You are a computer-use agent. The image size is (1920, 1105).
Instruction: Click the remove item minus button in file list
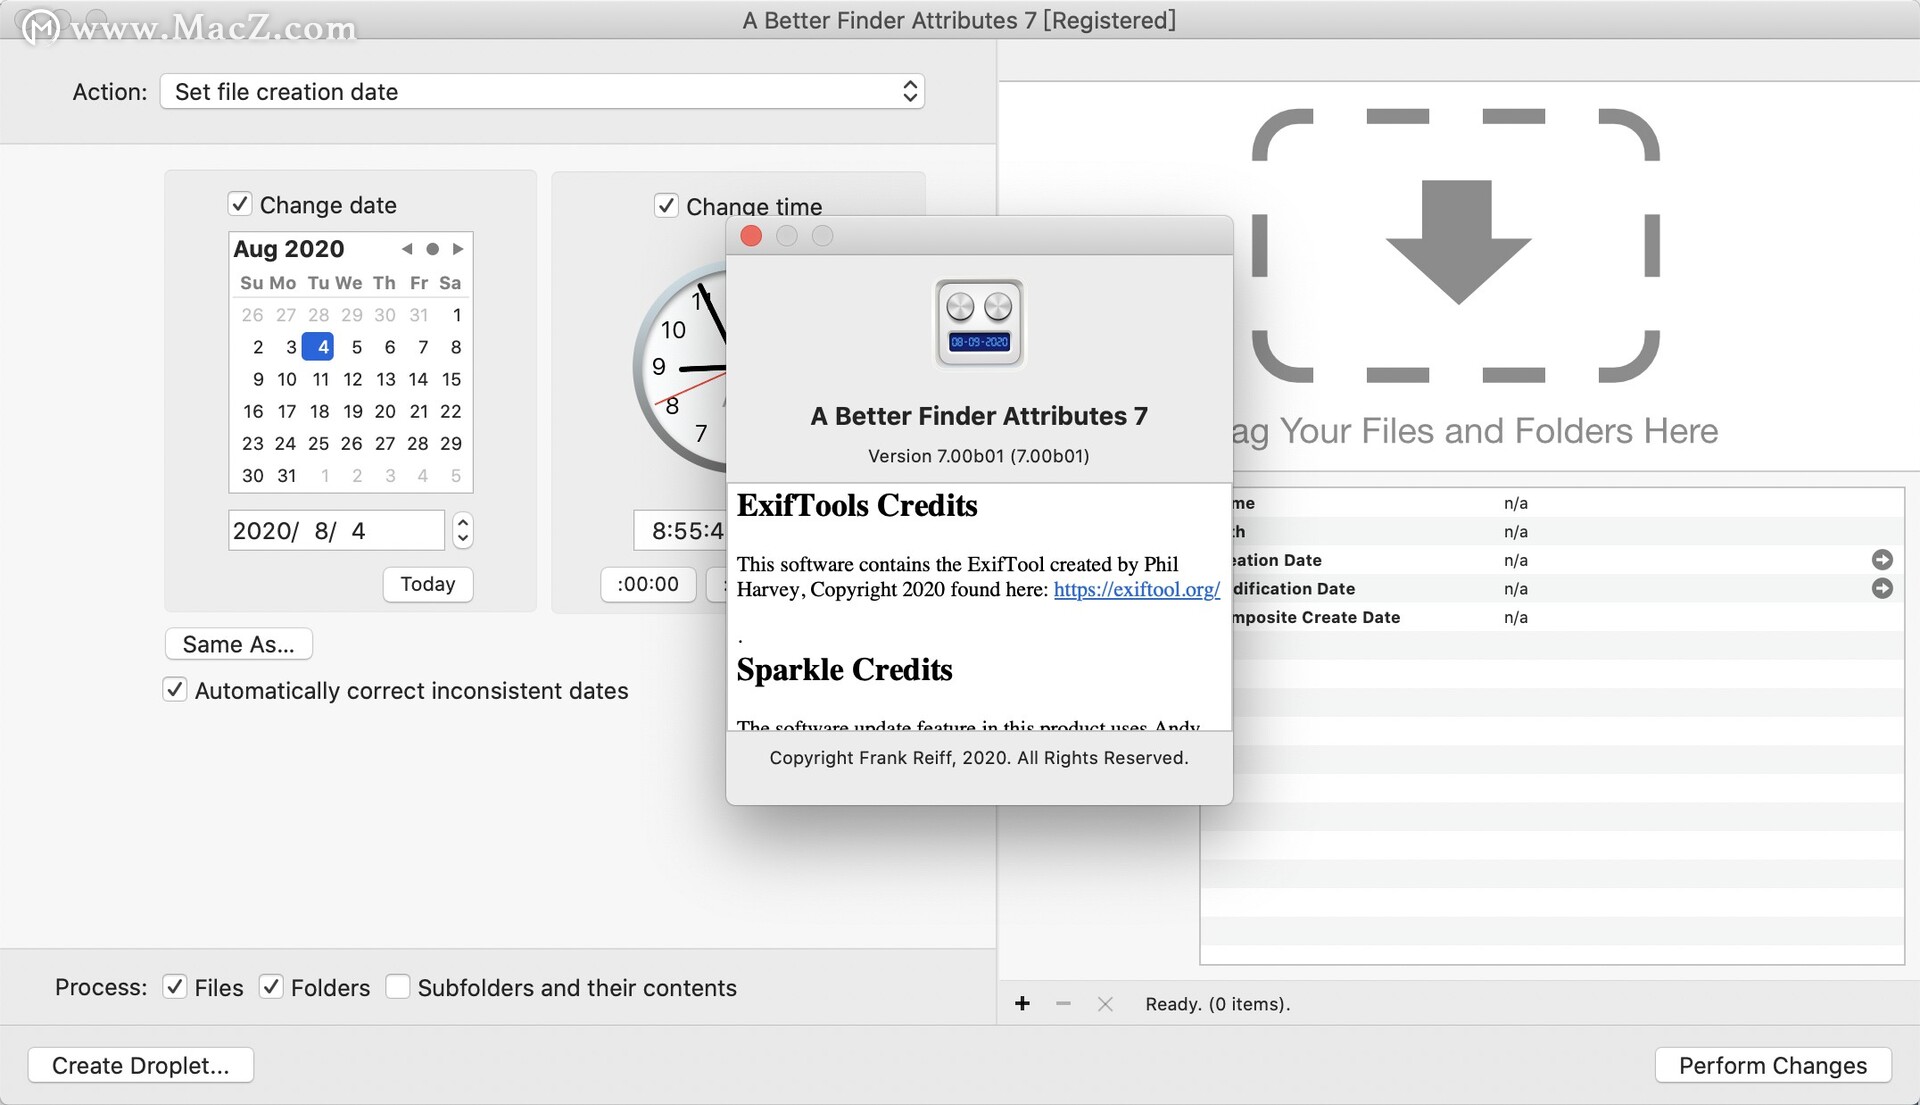pos(1065,1005)
